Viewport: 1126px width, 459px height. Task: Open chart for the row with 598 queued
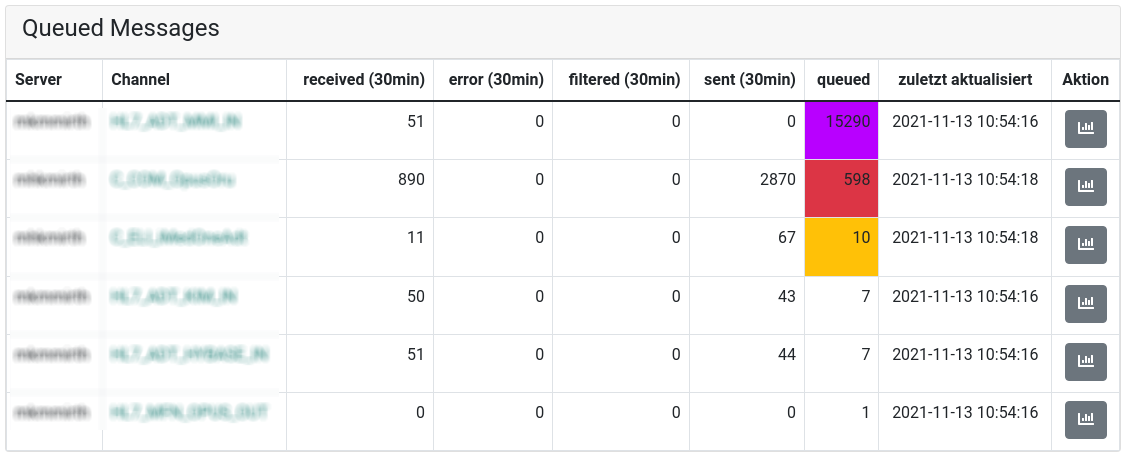pyautogui.click(x=1085, y=187)
